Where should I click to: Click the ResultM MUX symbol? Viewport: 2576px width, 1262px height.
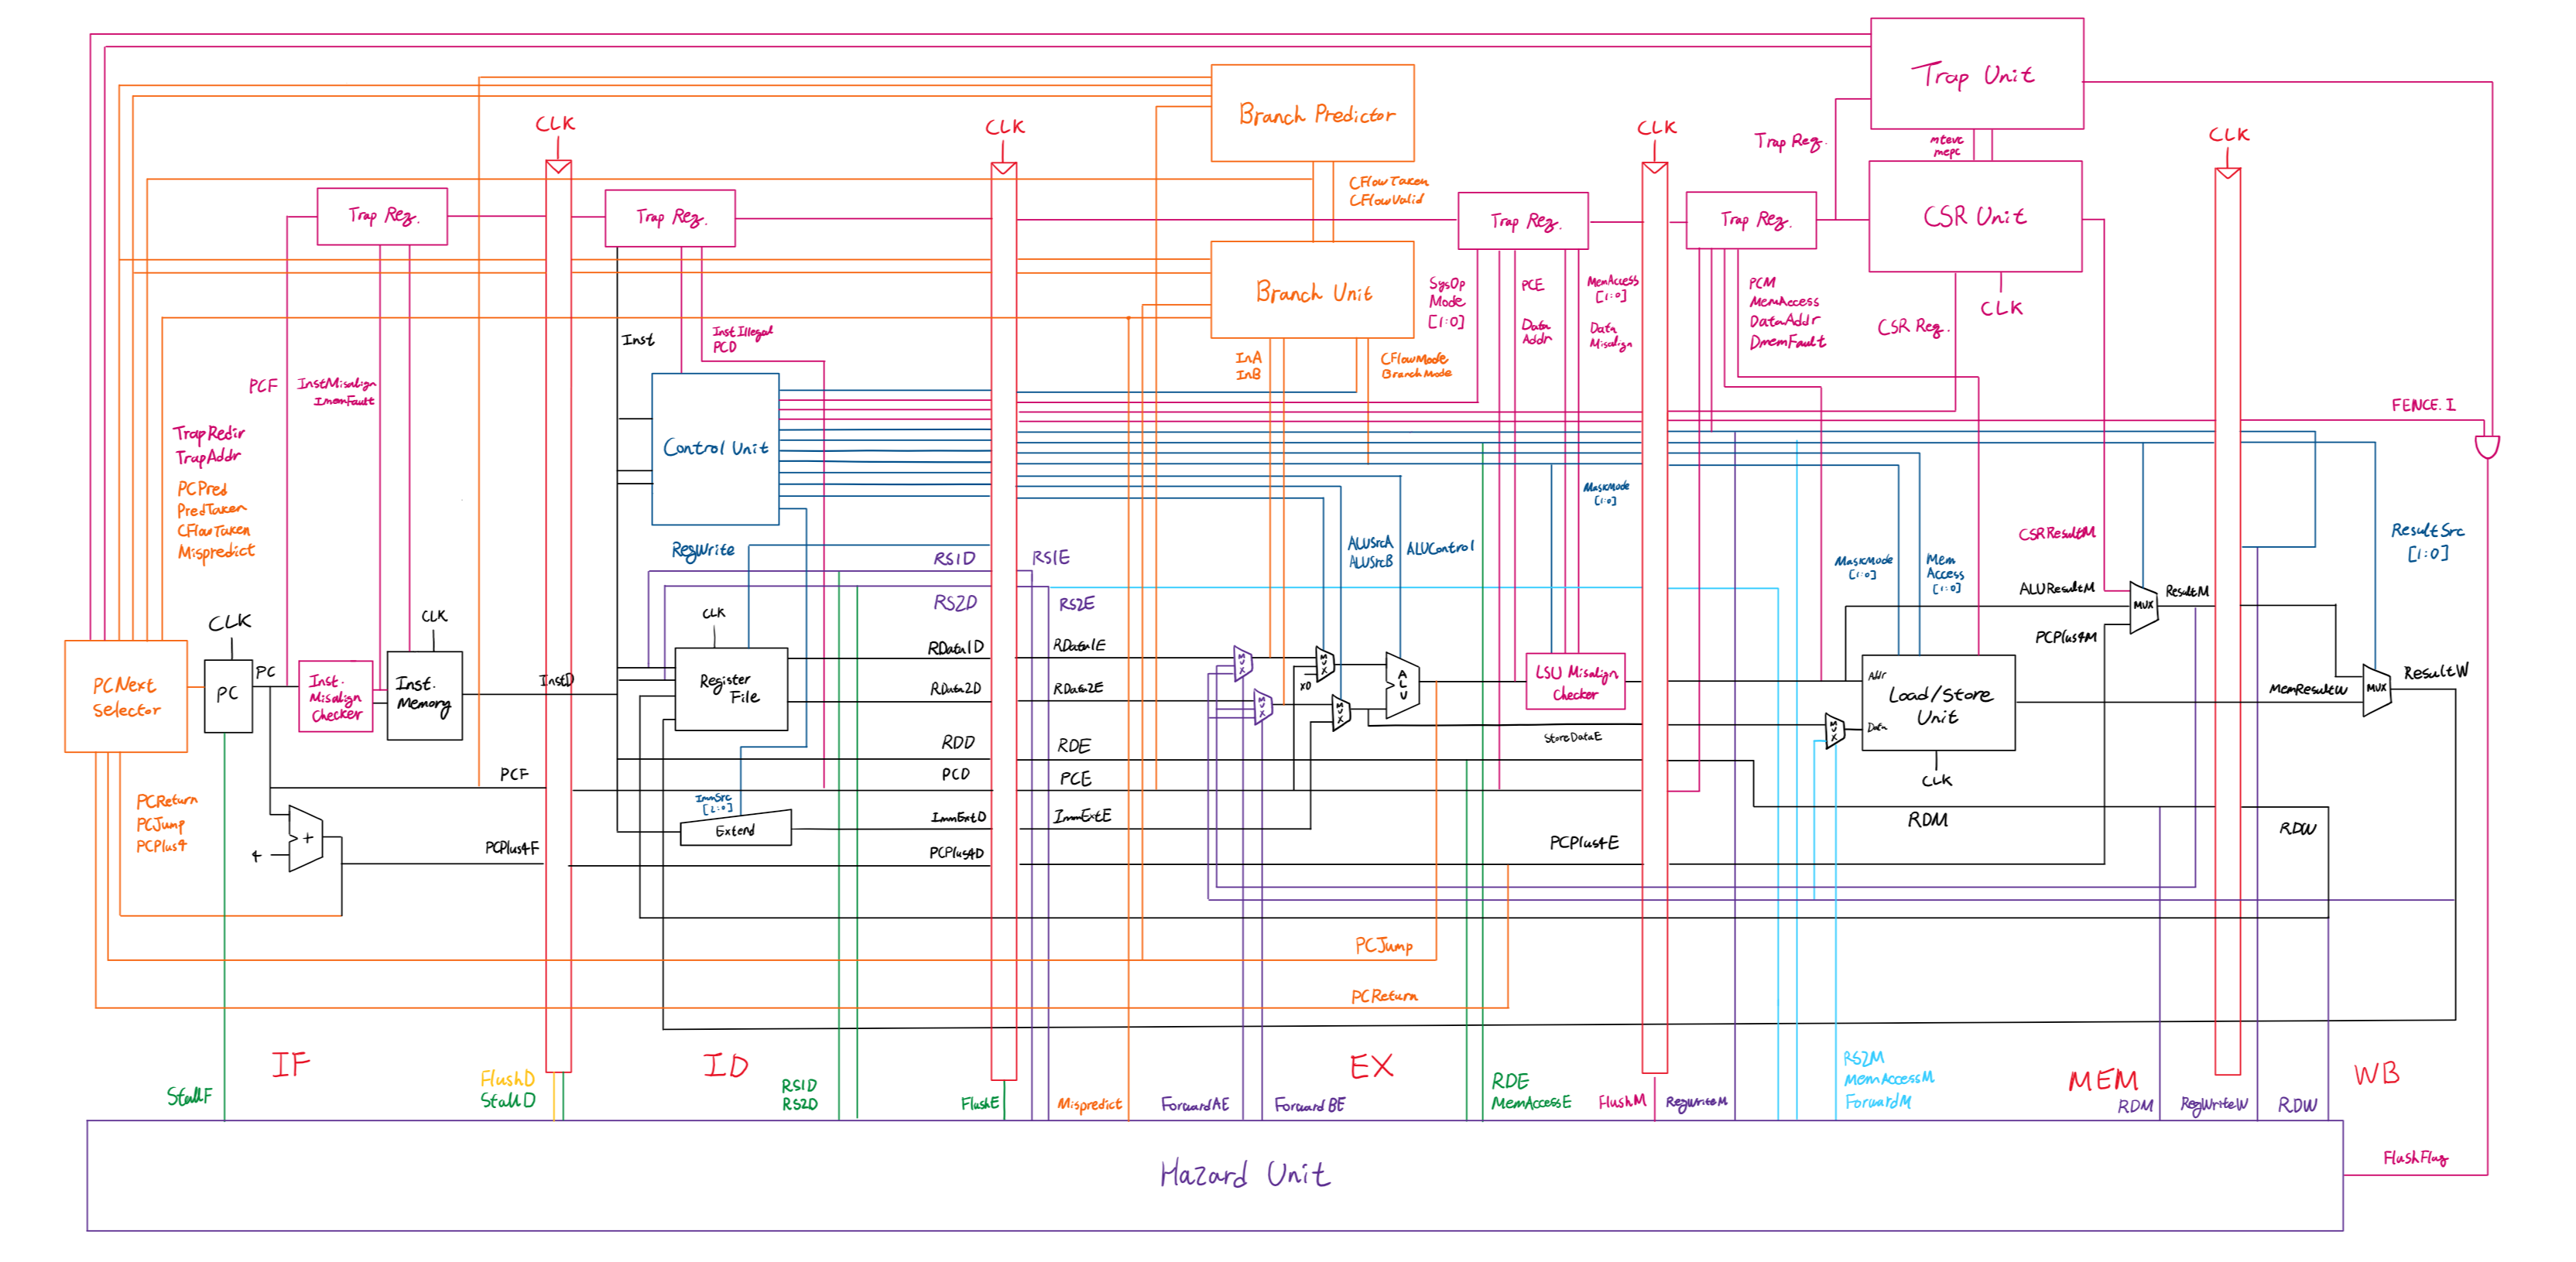tap(2143, 606)
